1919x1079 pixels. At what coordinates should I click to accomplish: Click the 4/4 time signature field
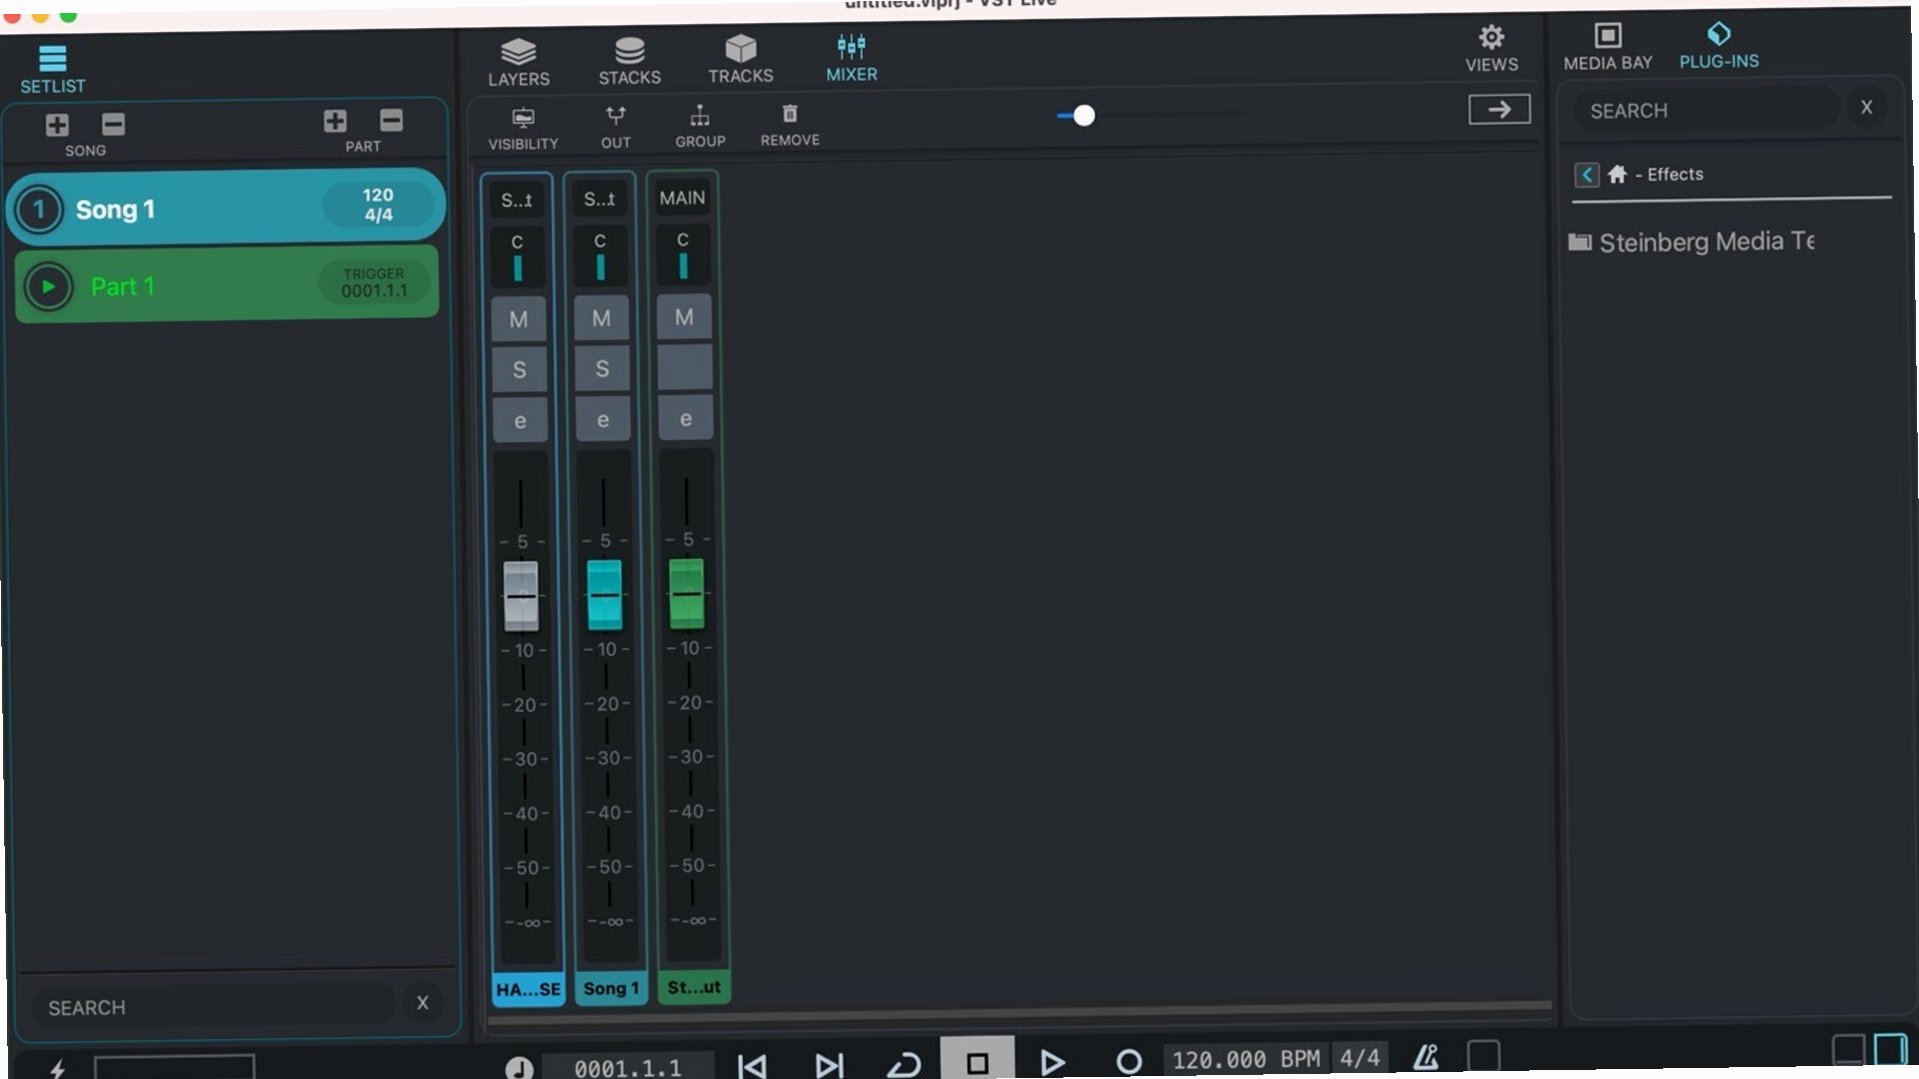[1359, 1058]
